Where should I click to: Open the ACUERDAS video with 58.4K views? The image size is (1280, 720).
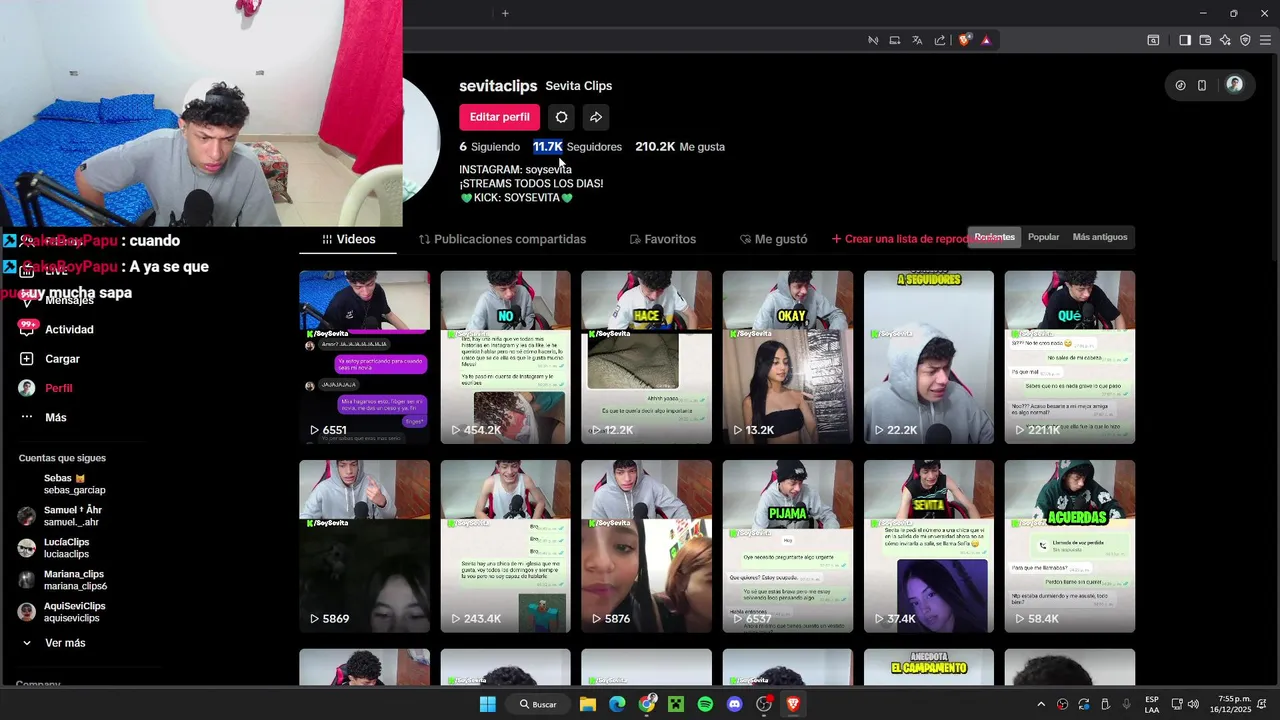coord(1070,546)
